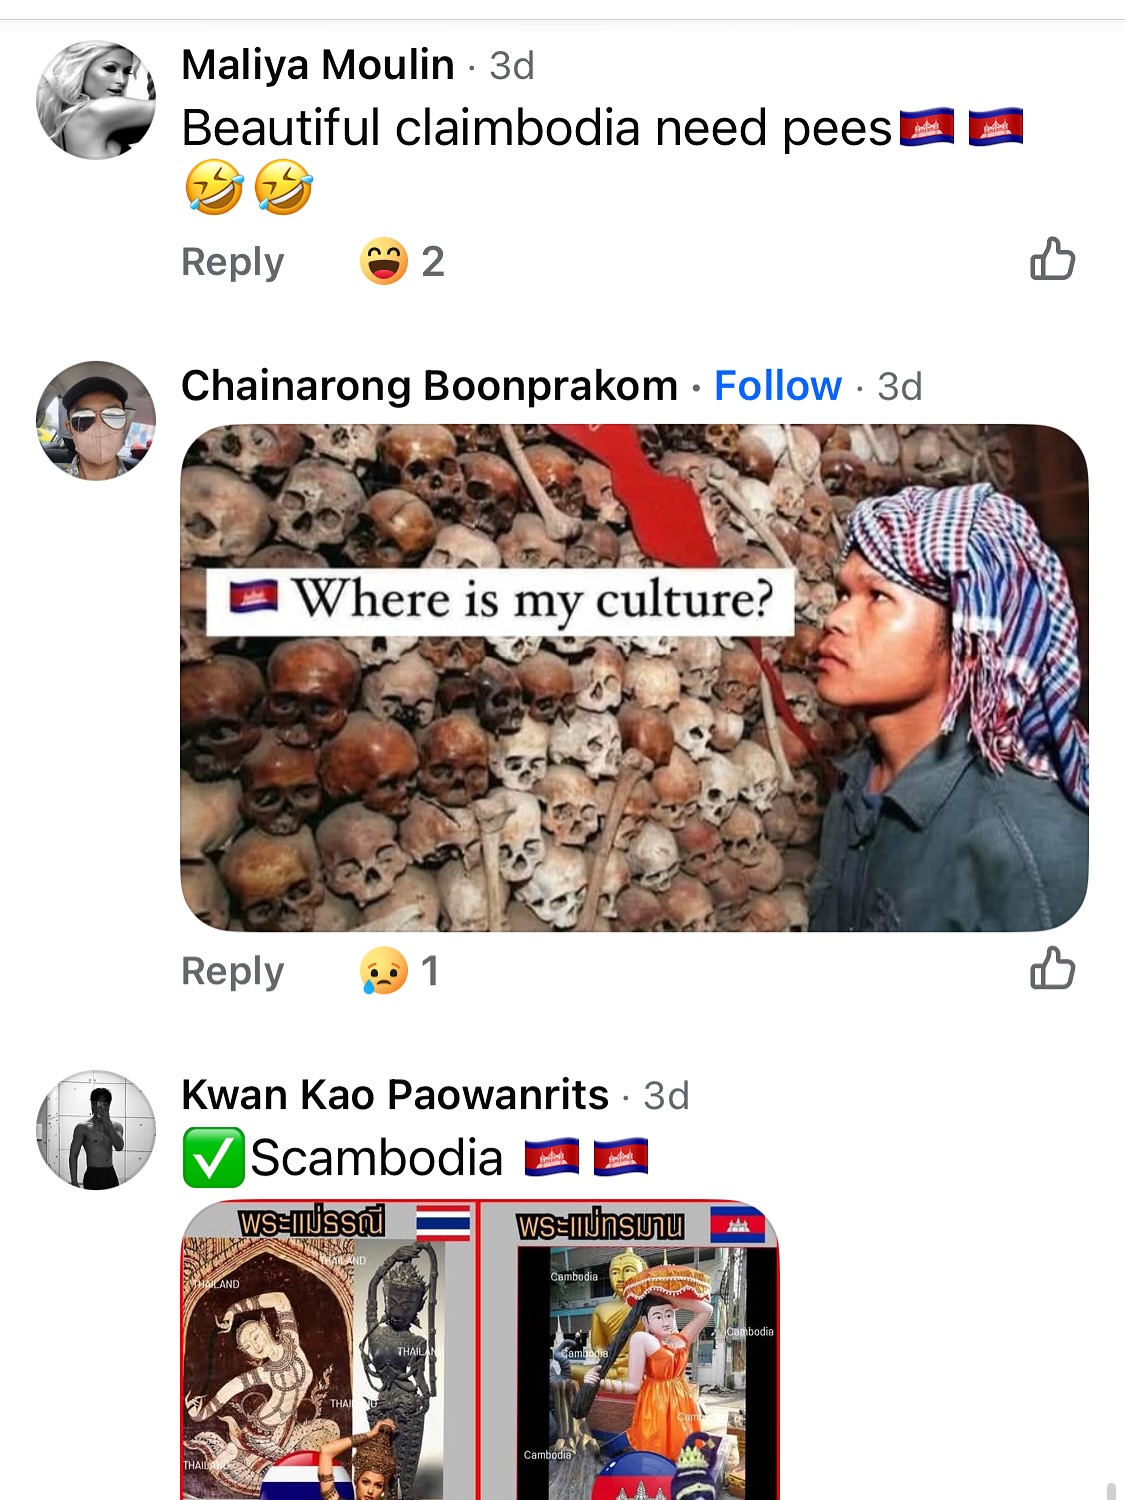1125x1500 pixels.
Task: Open Maliya Moulin's profile picture
Action: 96,100
